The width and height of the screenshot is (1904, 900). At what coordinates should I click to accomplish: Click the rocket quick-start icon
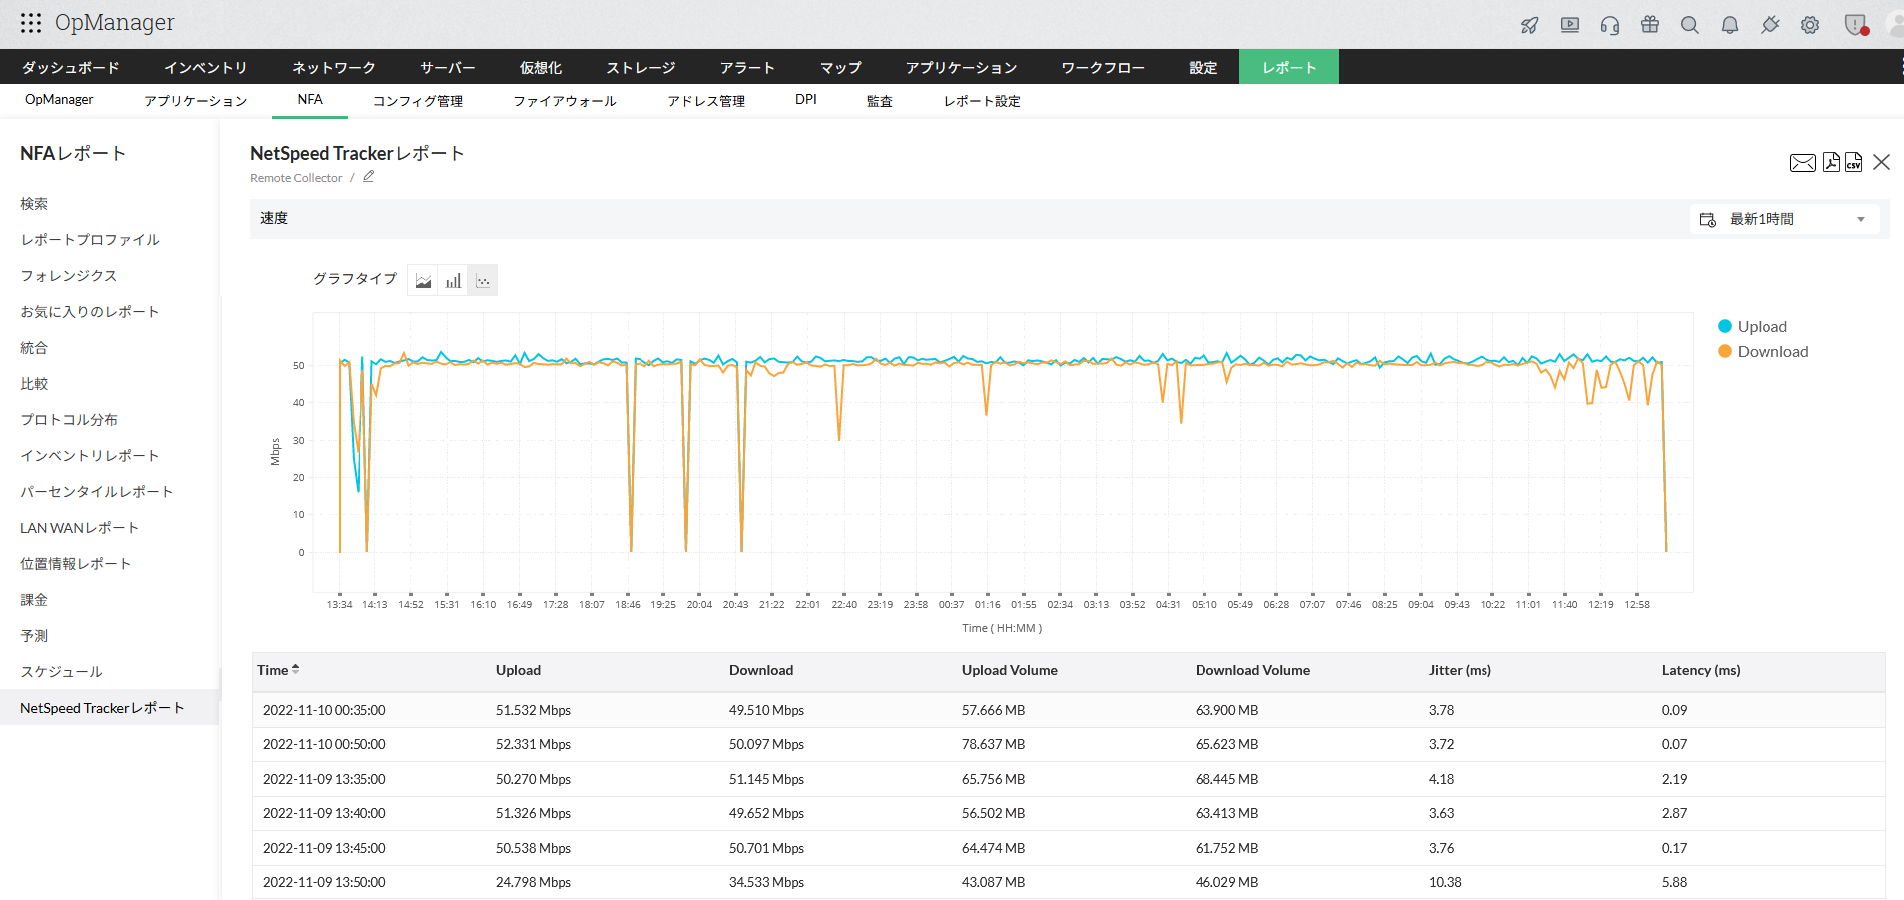1530,25
